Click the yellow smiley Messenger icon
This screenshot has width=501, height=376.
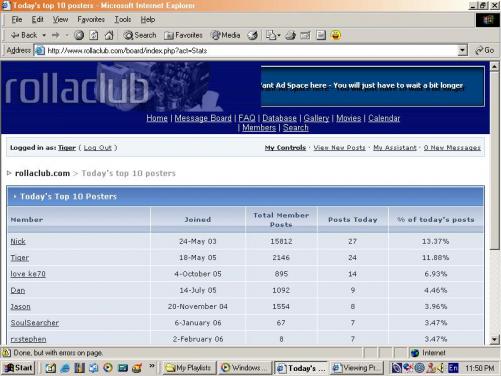336,35
